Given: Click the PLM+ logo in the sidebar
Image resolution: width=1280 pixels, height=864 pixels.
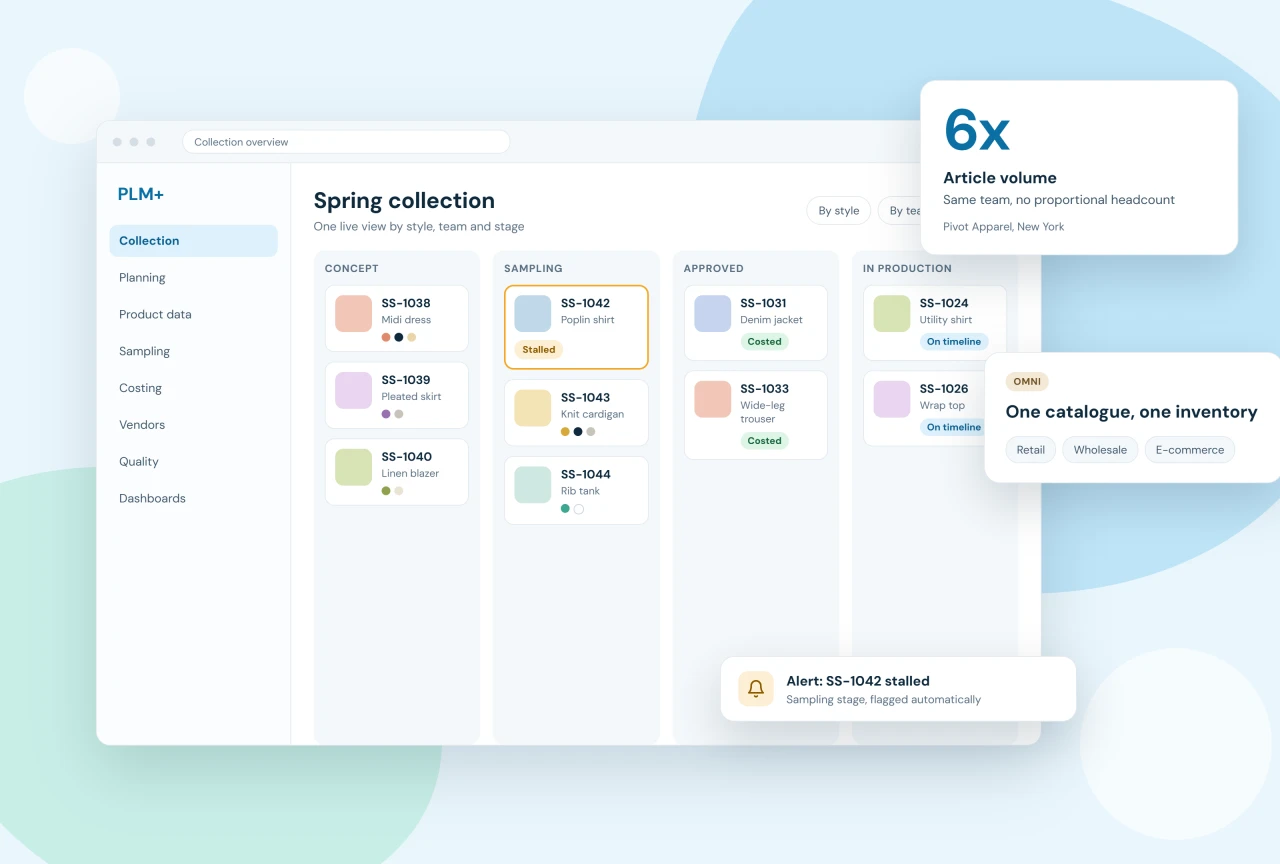Looking at the screenshot, I should tap(141, 194).
